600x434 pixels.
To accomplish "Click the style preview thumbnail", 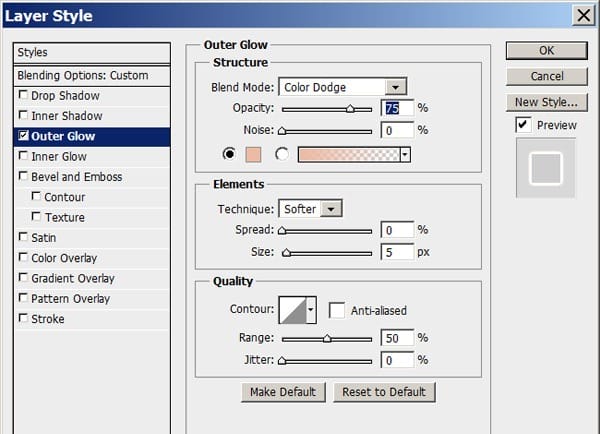I will pos(546,168).
